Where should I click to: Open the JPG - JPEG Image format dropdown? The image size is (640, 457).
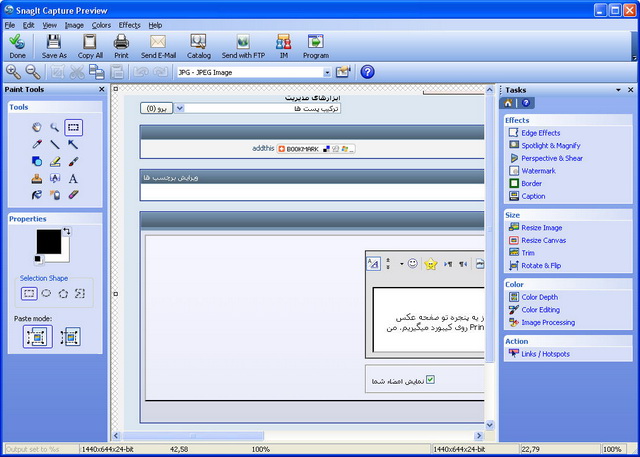[x=326, y=72]
